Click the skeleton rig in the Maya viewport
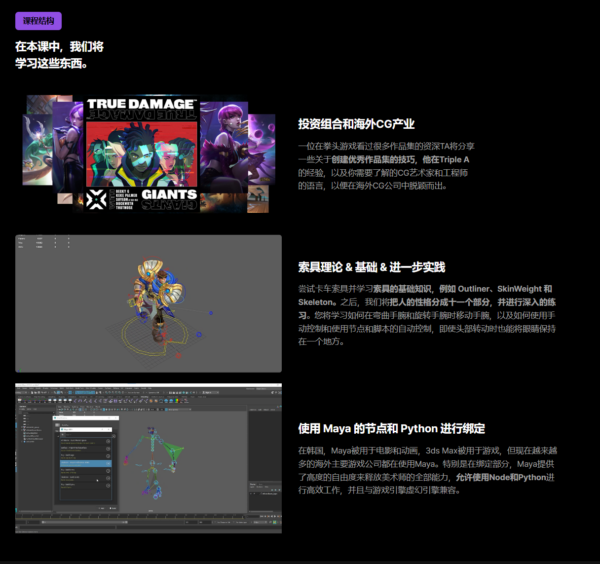The width and height of the screenshot is (600, 564). tap(155, 463)
